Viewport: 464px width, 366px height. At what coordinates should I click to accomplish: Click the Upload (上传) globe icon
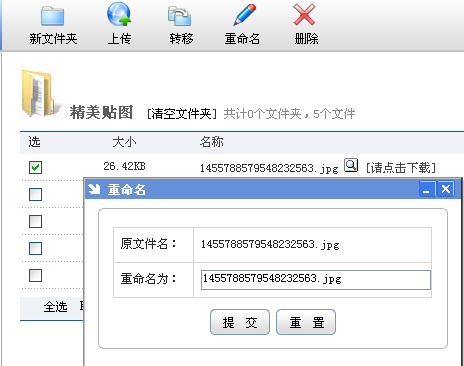pyautogui.click(x=119, y=14)
